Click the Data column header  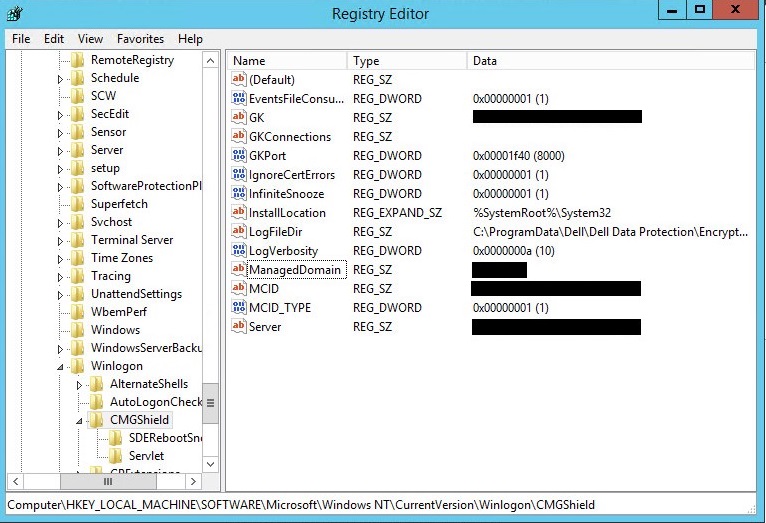(x=611, y=61)
